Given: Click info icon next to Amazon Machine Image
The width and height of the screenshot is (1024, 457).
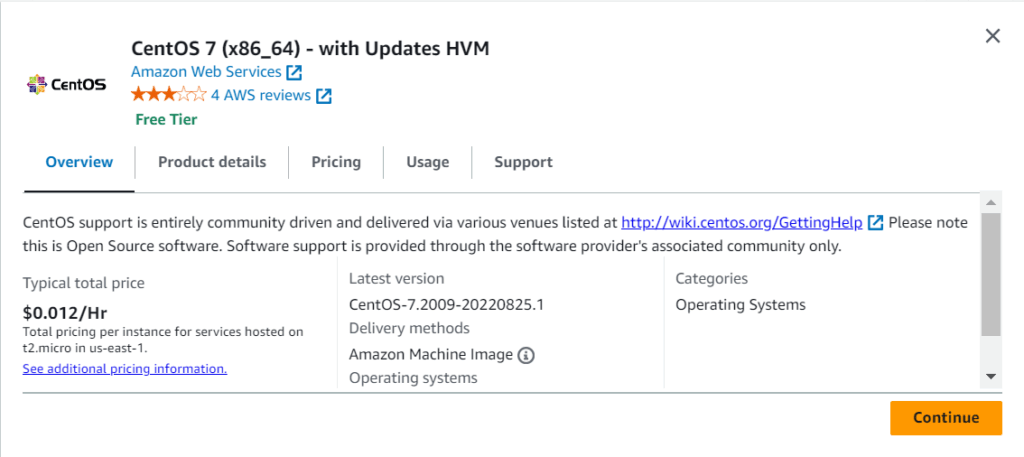Looking at the screenshot, I should pos(527,355).
